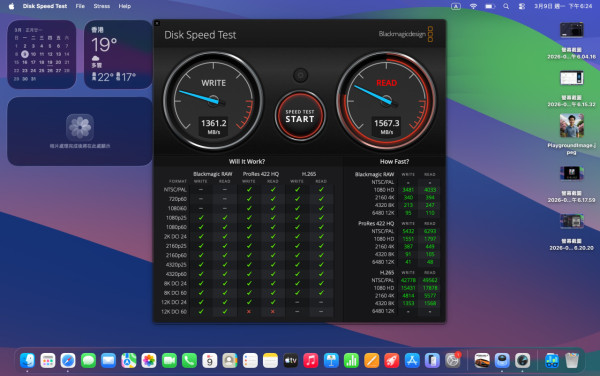Click the date and time in menu bar

(563, 6)
